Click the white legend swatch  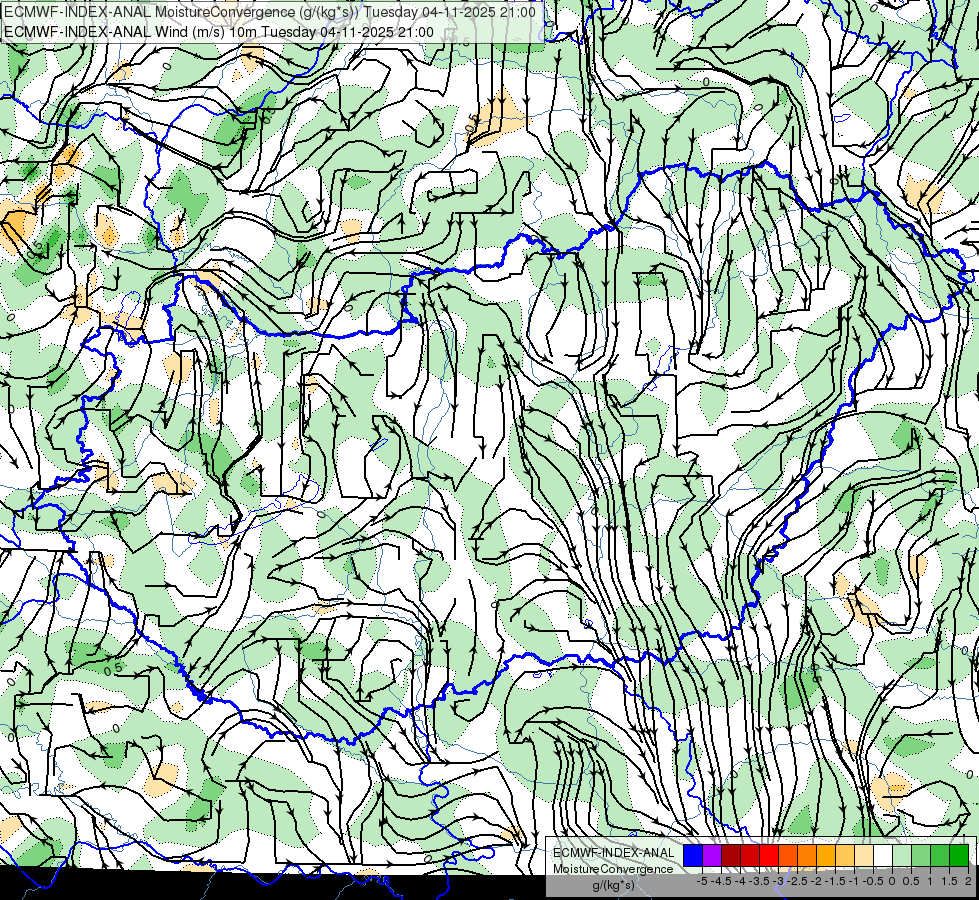point(883,855)
